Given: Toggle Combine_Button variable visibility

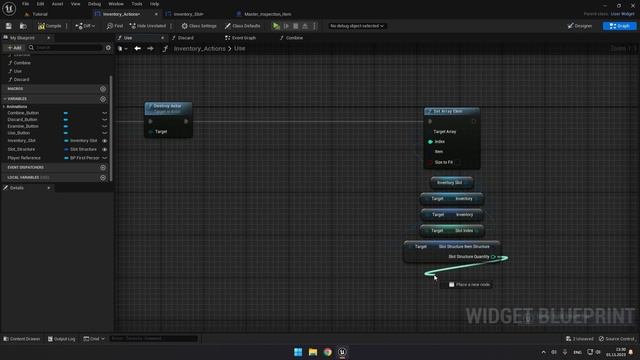Looking at the screenshot, I should pyautogui.click(x=104, y=113).
